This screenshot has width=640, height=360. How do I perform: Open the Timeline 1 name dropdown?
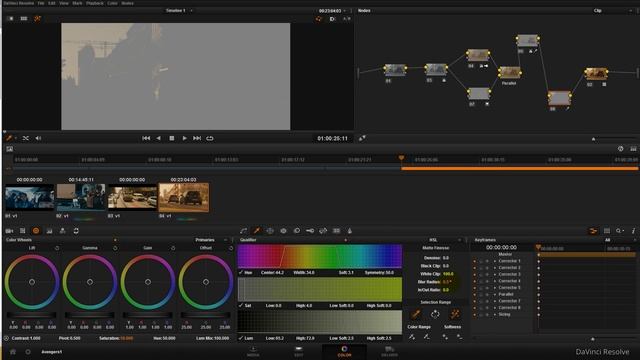(179, 10)
